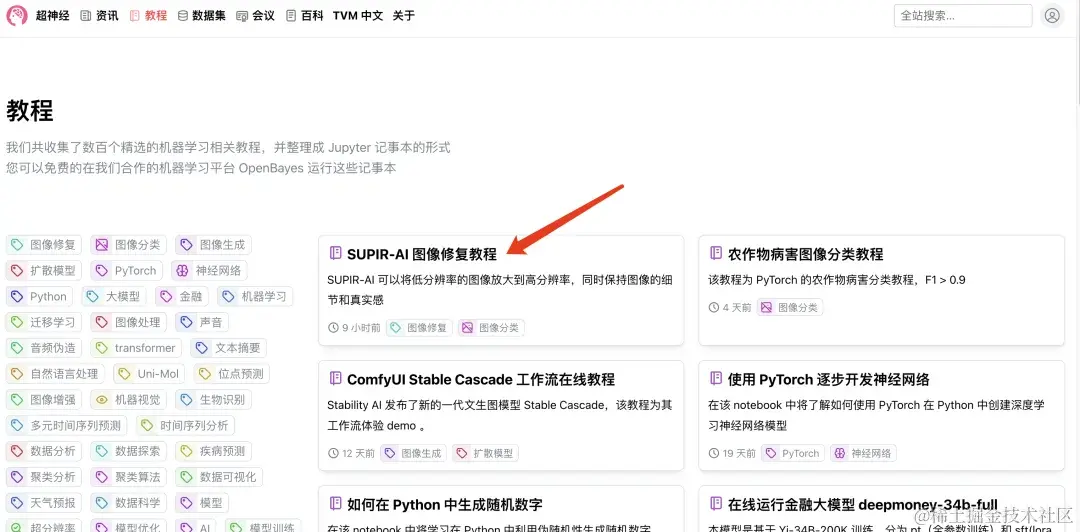Click the notebook icon beside SUPIR-AI 图像修复教程

tap(335, 254)
